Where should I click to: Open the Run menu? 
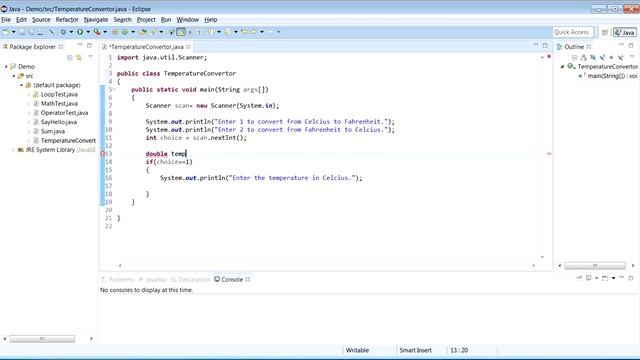coord(166,20)
